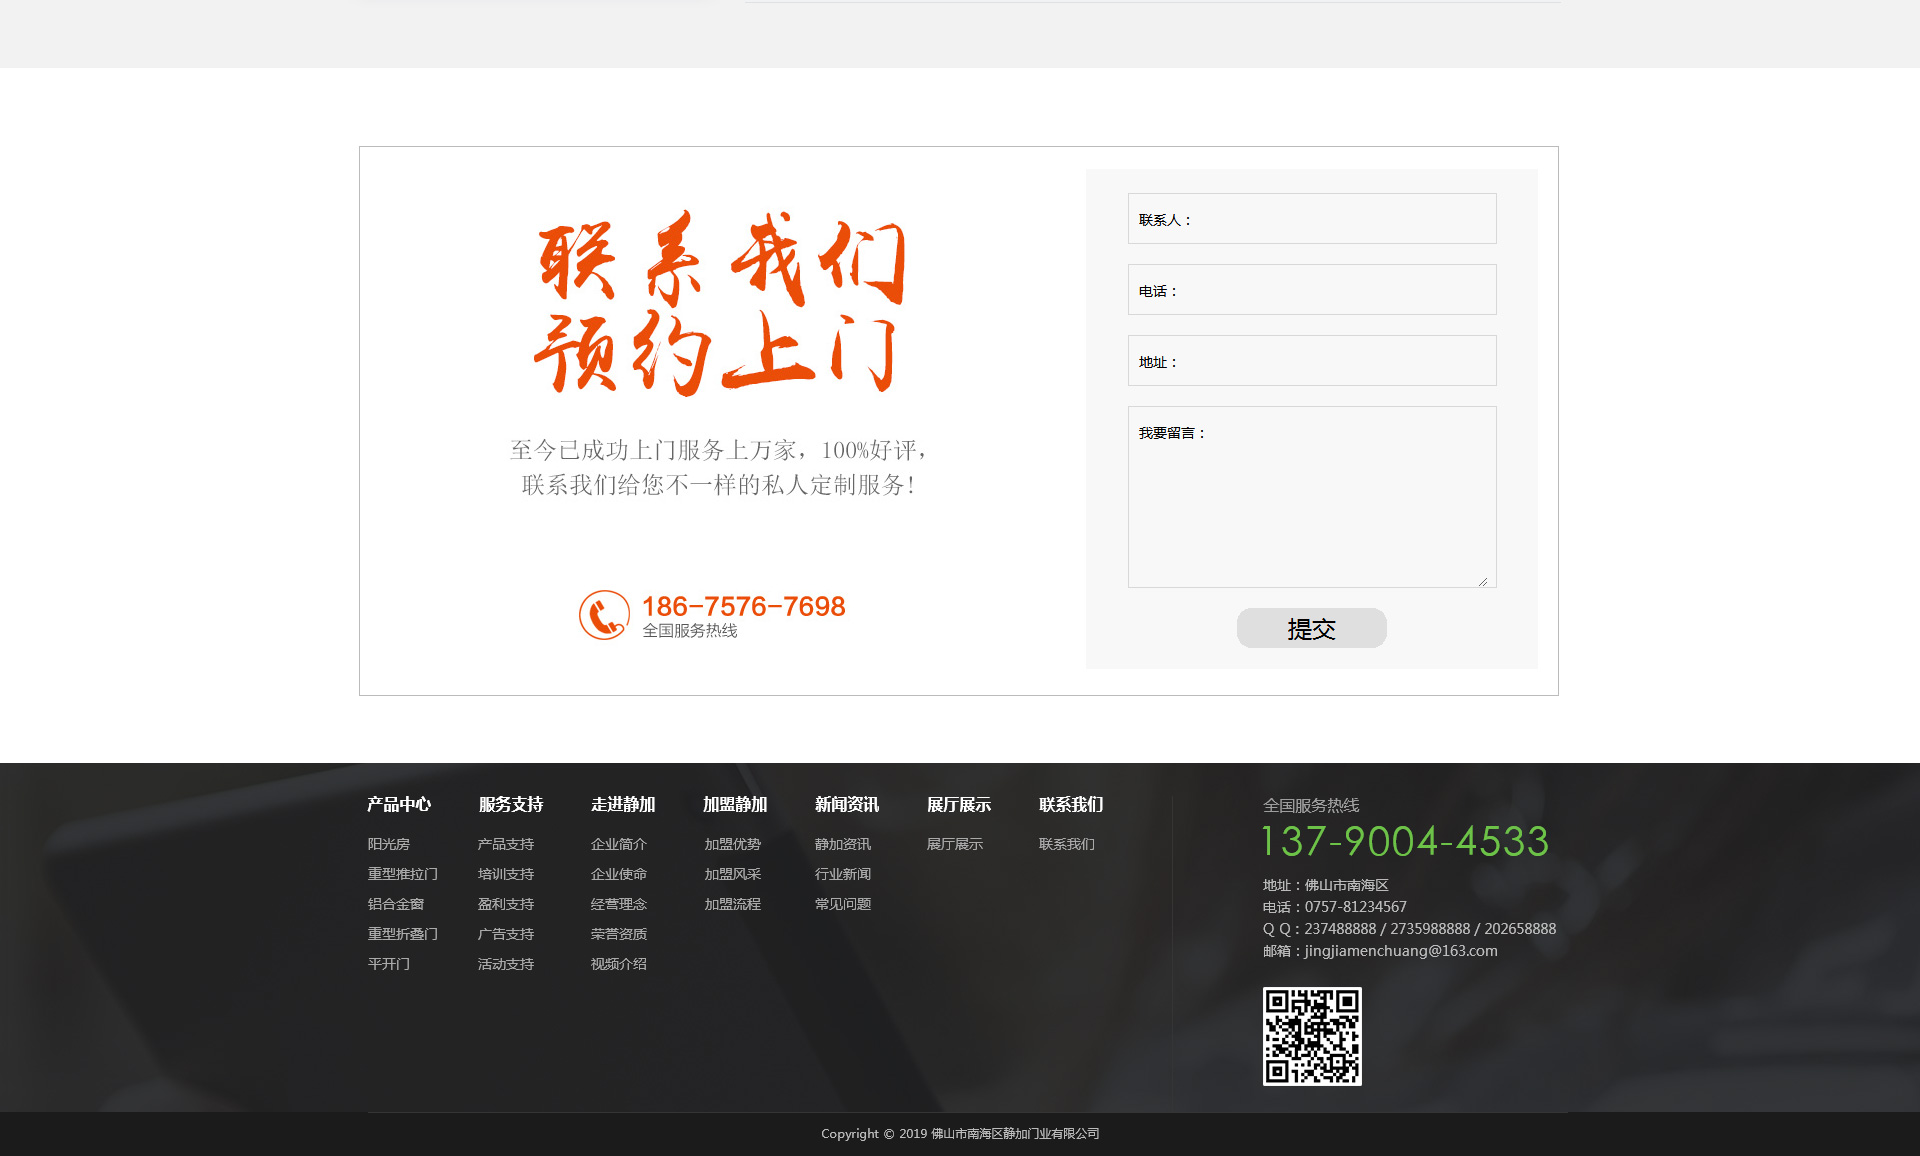Open the 产品中心 footer menu heading

pyautogui.click(x=398, y=804)
